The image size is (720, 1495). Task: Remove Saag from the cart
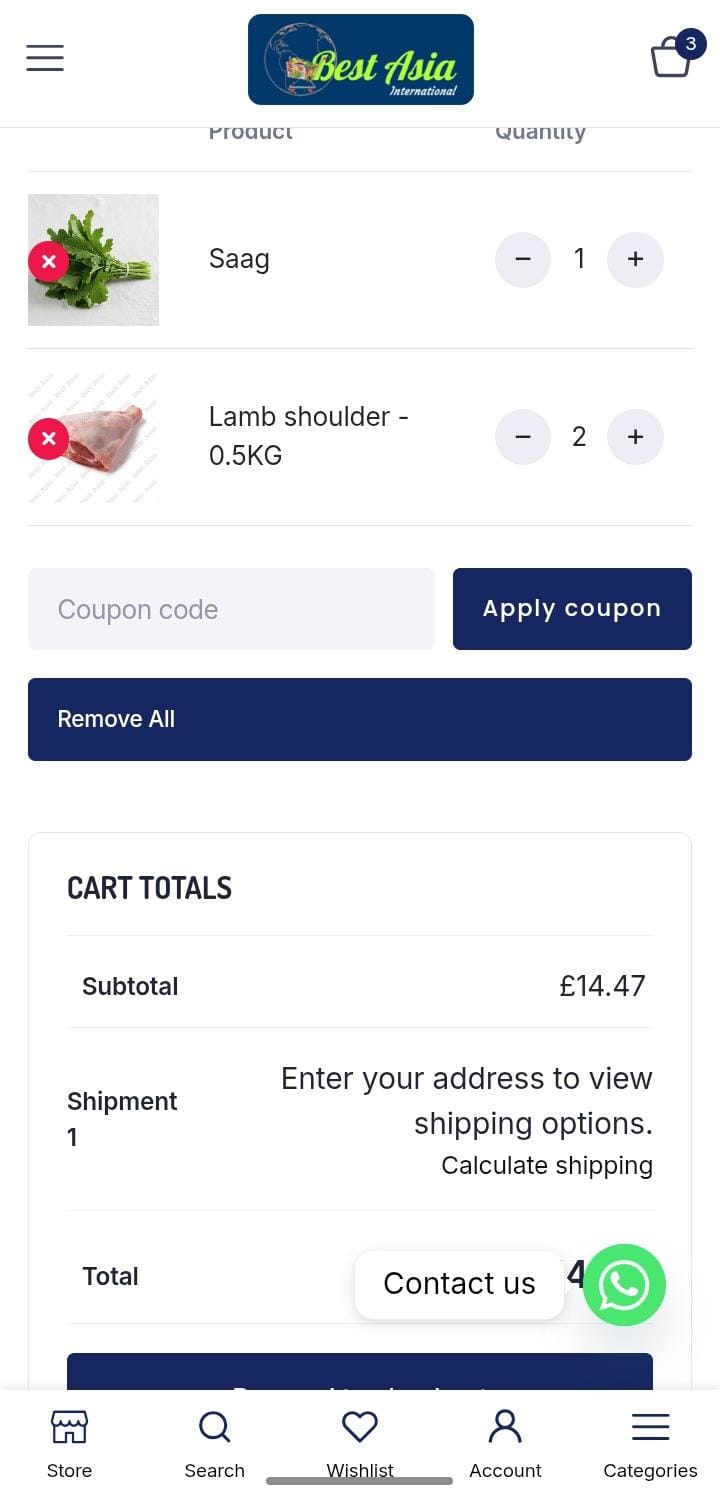[48, 261]
